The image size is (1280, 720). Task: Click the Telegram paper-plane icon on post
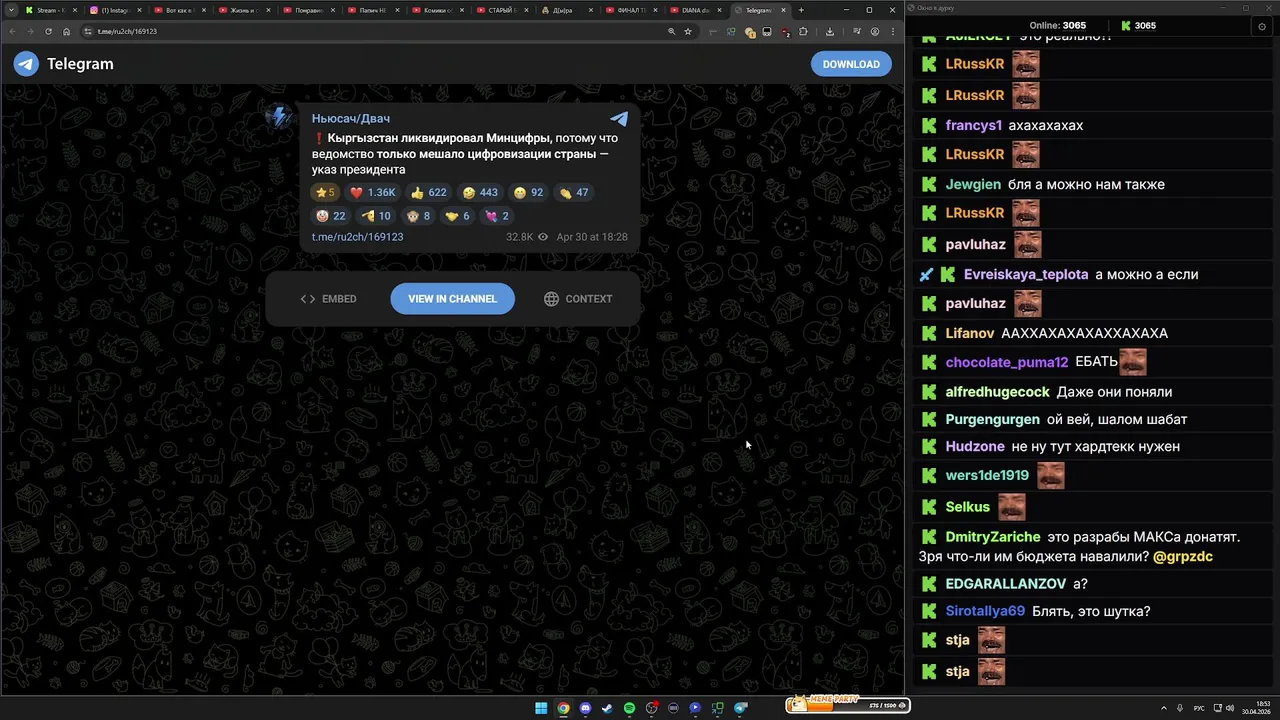tap(619, 119)
